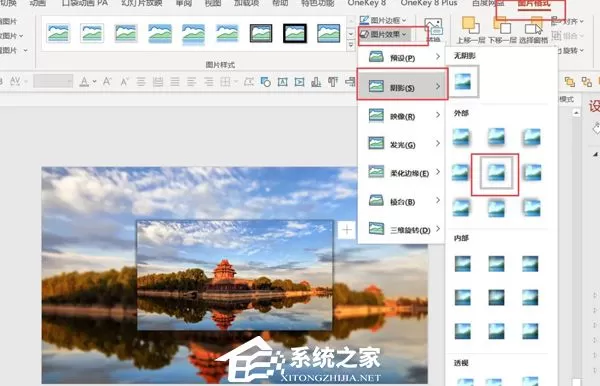Click the 上移一层 button
This screenshot has height=386, width=600.
tap(471, 30)
